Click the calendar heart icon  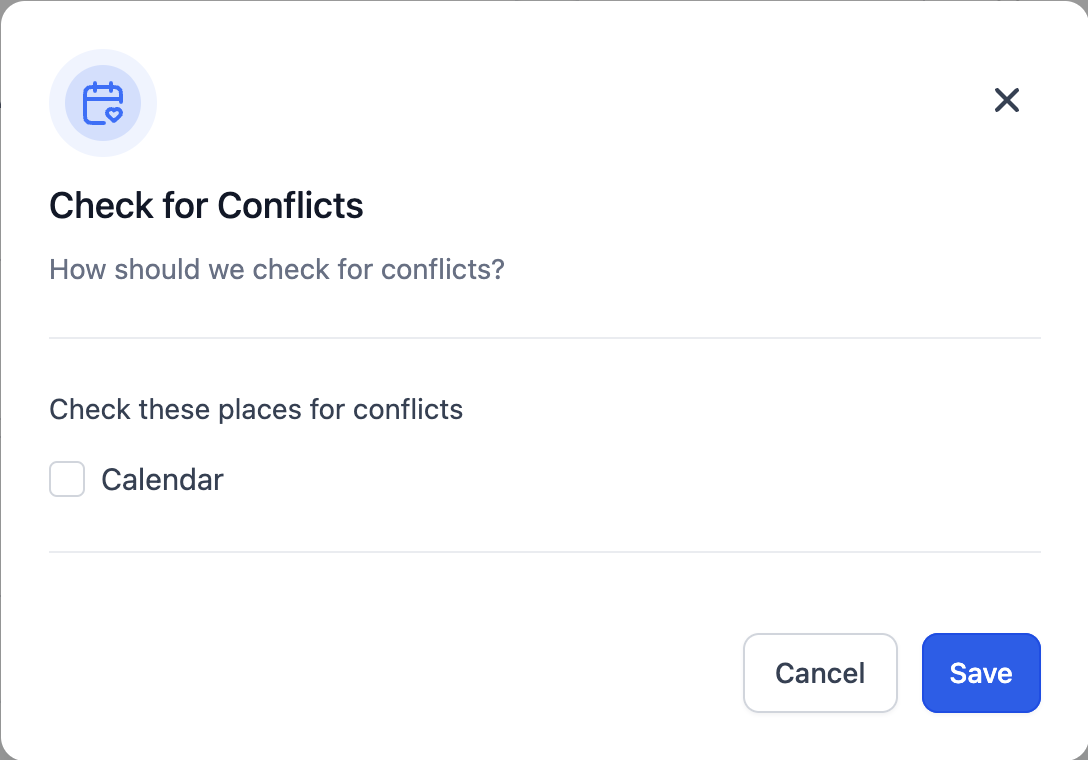click(103, 103)
